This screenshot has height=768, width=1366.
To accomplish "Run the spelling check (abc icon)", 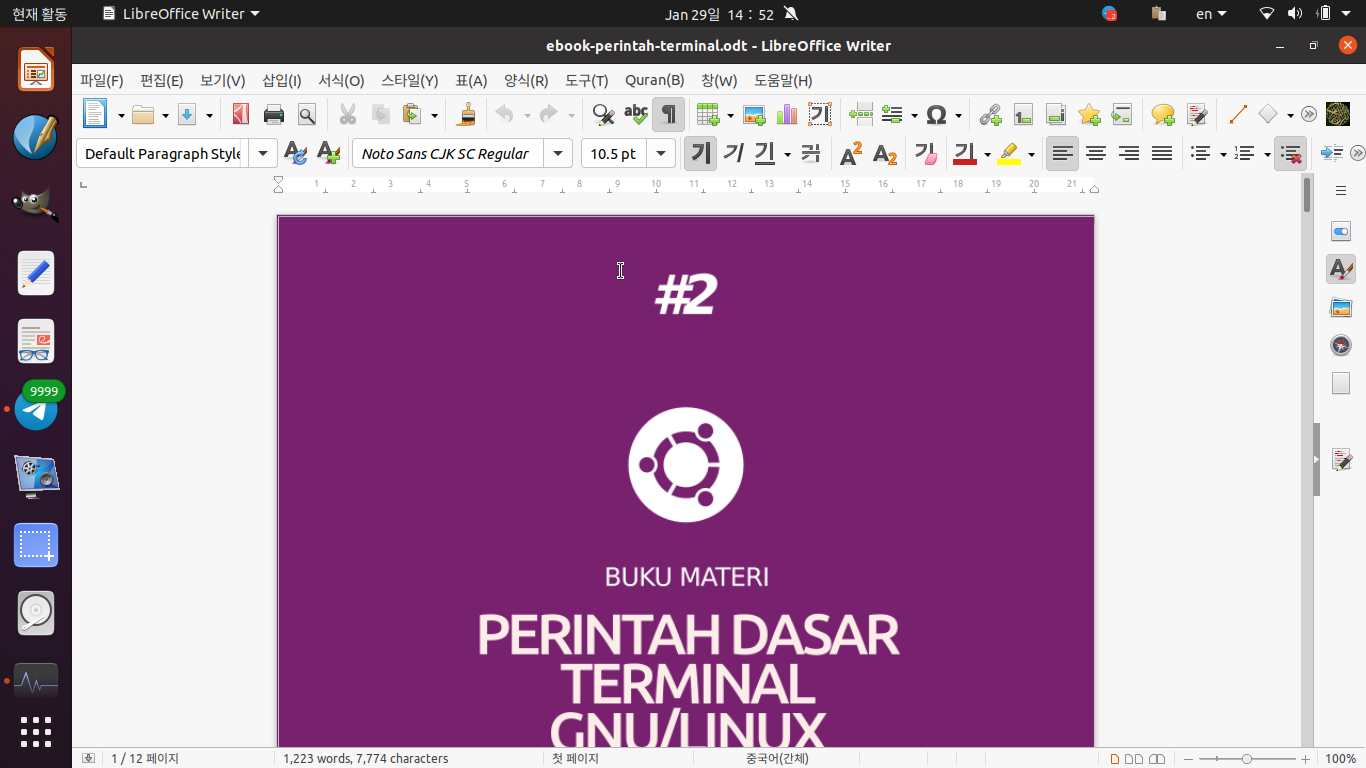I will point(636,114).
